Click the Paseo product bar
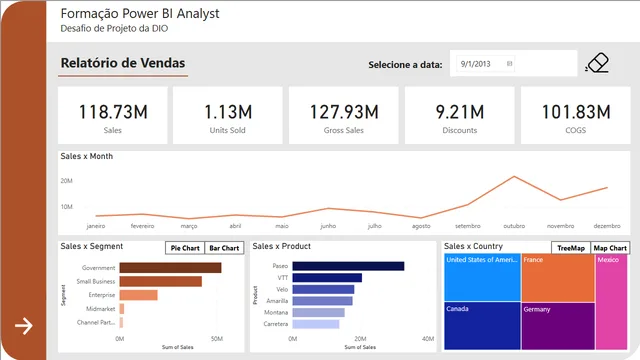This screenshot has width=640, height=360. point(348,266)
